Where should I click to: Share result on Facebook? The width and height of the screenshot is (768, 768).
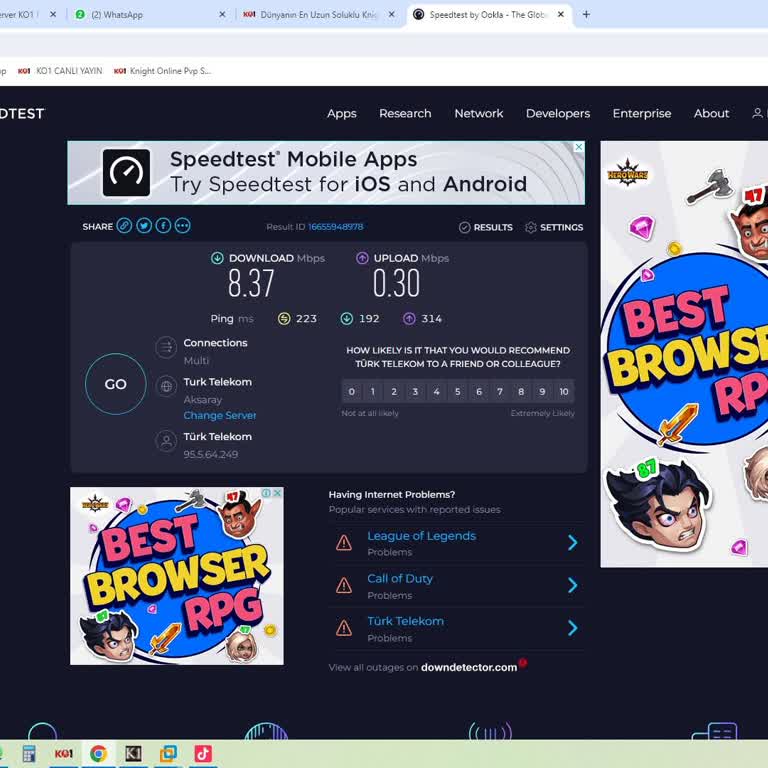pos(163,226)
